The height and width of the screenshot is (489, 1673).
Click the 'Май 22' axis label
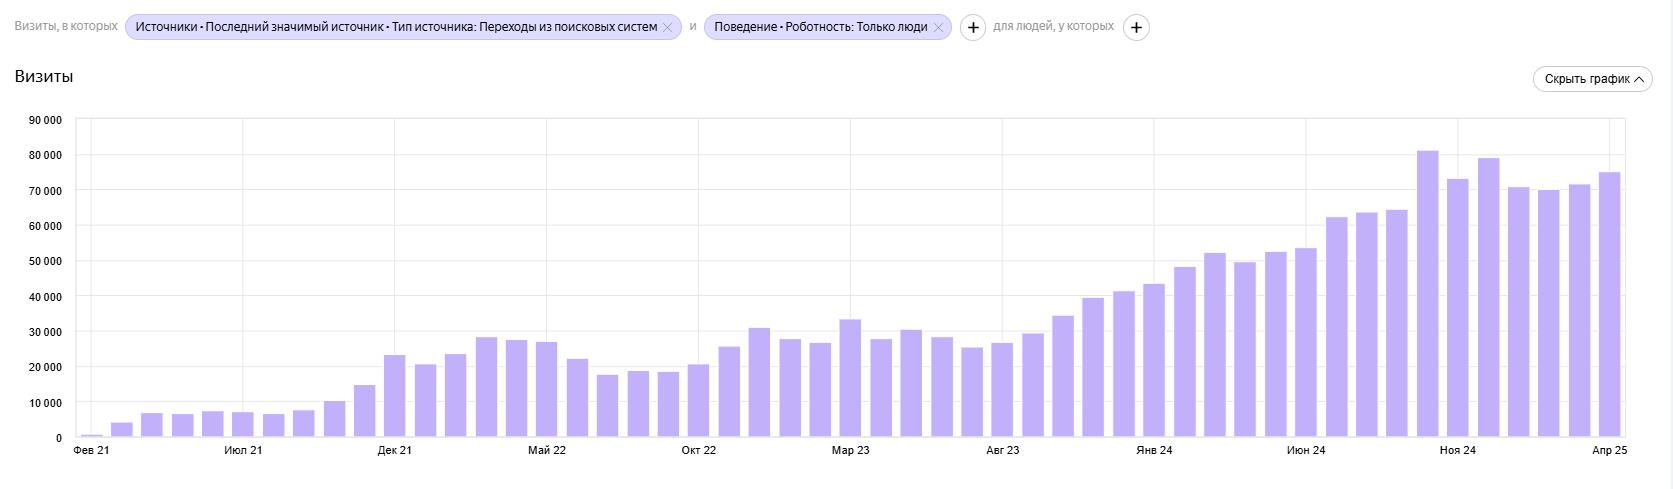tap(547, 451)
